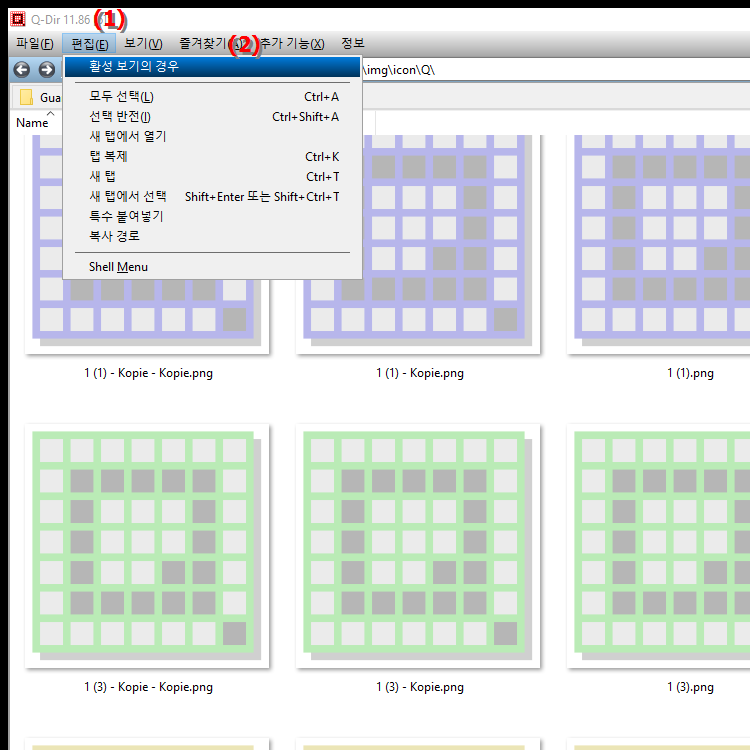This screenshot has width=750, height=750.
Task: Click file name label 1 (1).png
Action: point(690,373)
